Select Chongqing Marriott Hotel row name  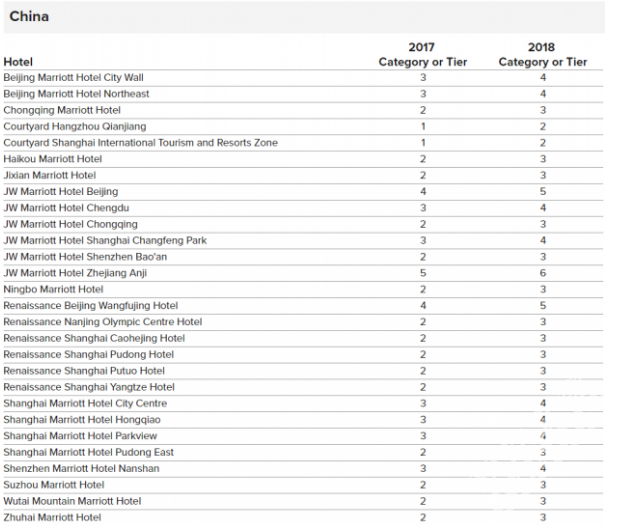tap(62, 110)
